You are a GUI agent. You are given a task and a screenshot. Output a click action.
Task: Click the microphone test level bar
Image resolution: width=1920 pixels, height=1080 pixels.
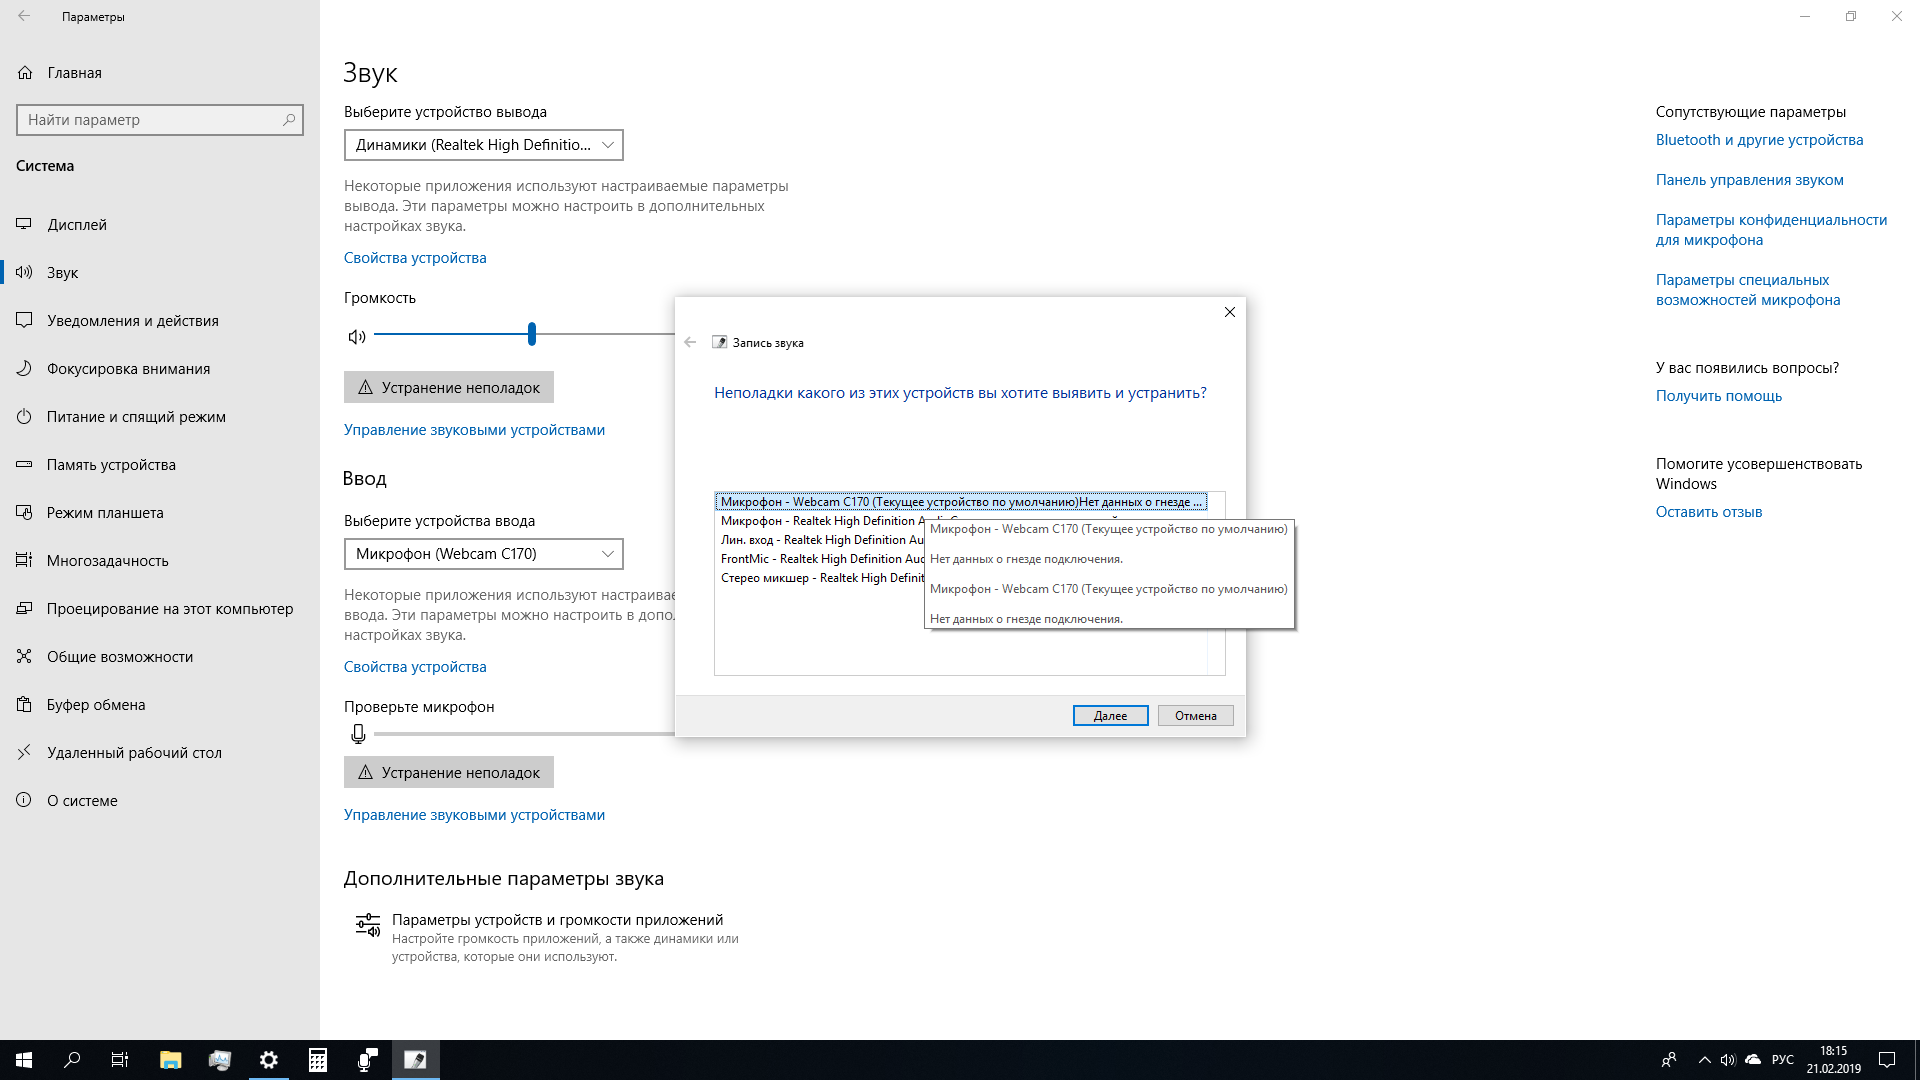[x=524, y=734]
